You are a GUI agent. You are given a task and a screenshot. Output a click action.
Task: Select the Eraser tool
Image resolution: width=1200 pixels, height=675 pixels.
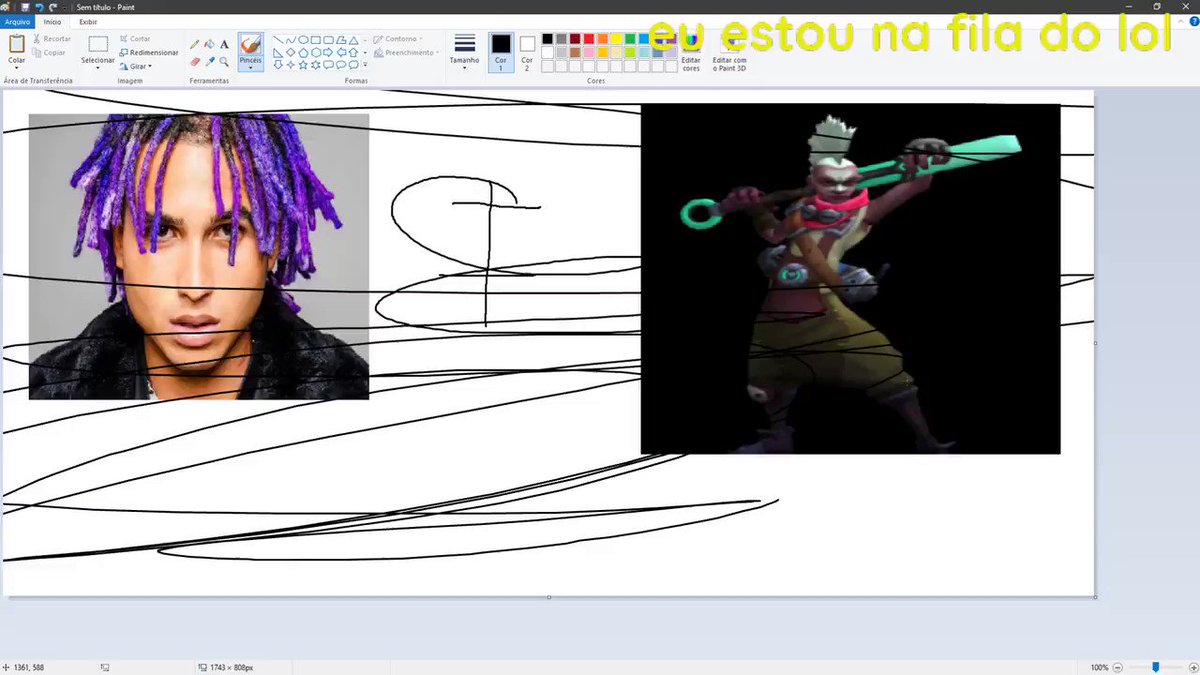click(195, 61)
